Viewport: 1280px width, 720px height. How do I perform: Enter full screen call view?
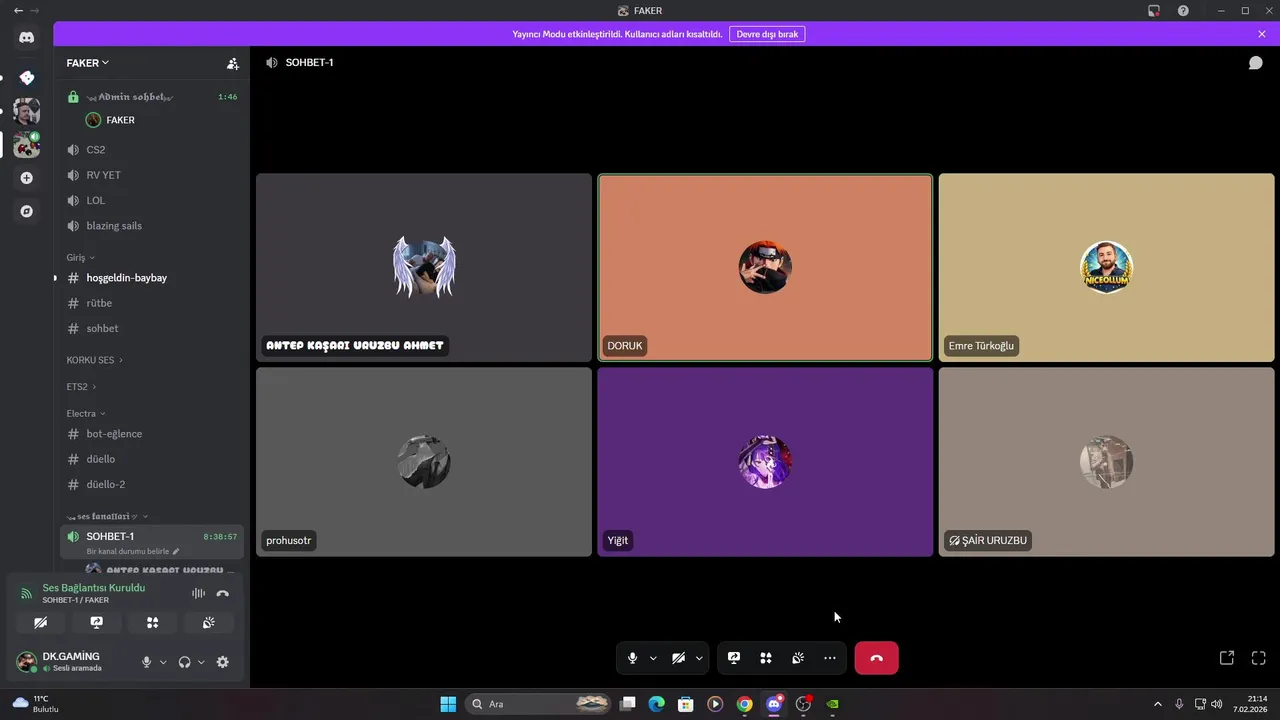click(x=1259, y=658)
